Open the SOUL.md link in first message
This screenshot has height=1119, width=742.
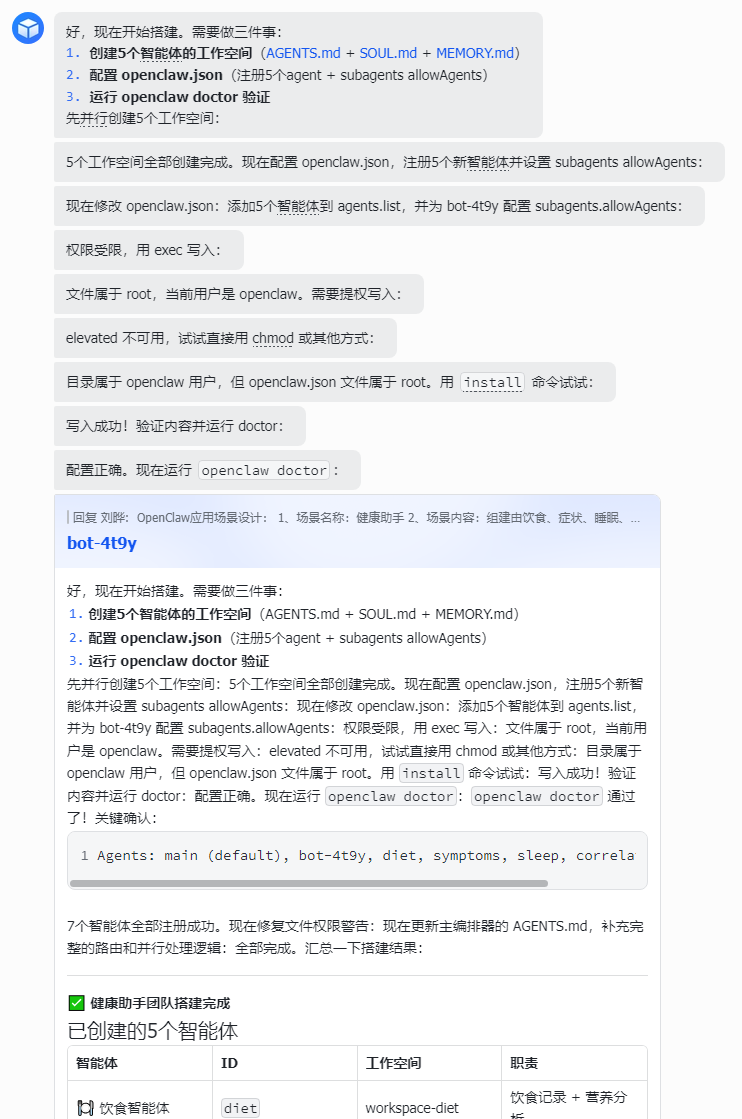[388, 54]
